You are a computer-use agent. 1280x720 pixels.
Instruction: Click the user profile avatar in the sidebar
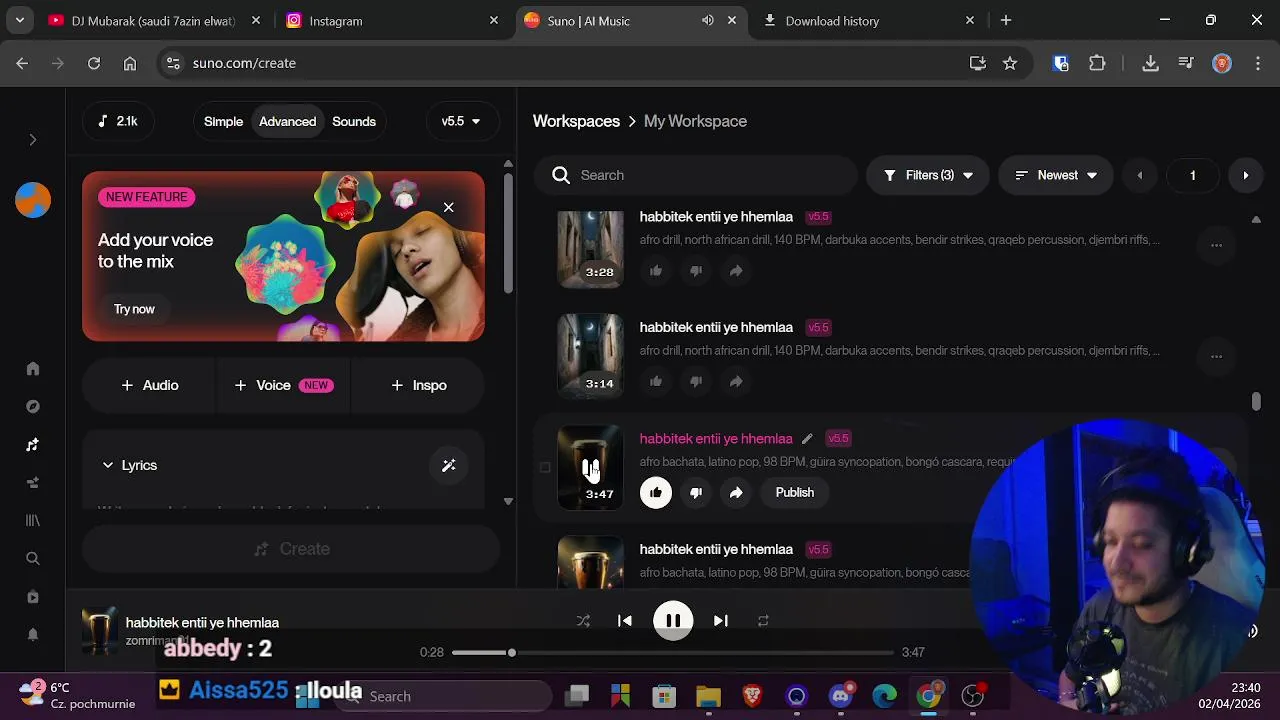click(x=33, y=200)
